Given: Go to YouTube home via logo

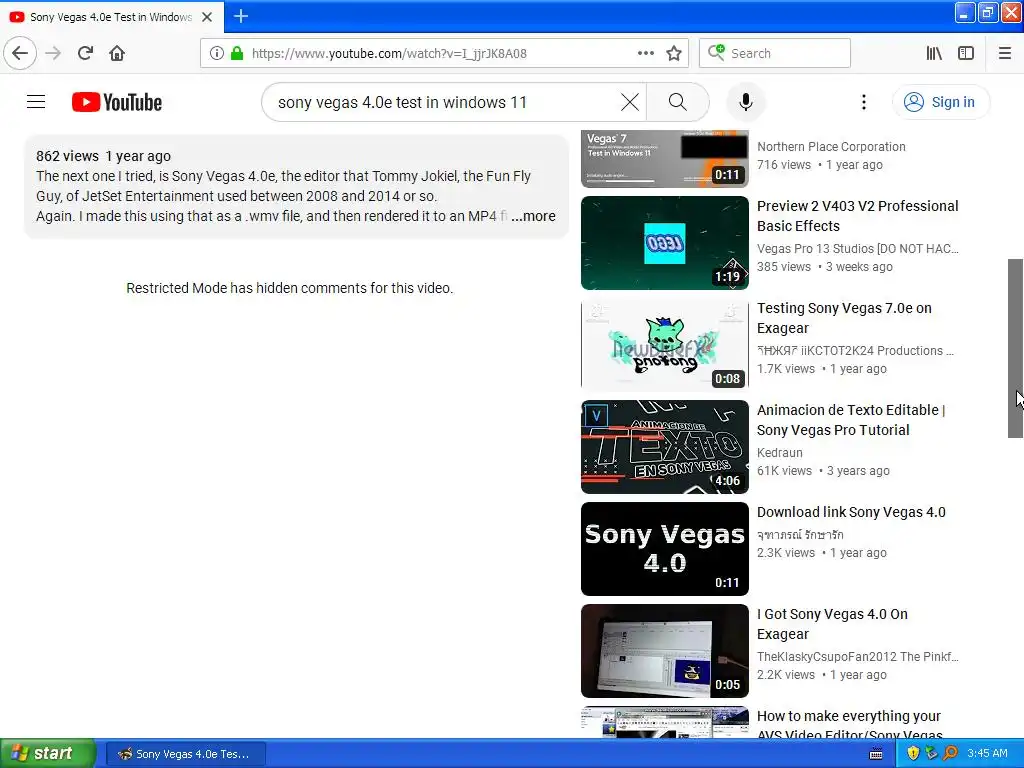Looking at the screenshot, I should [x=117, y=102].
